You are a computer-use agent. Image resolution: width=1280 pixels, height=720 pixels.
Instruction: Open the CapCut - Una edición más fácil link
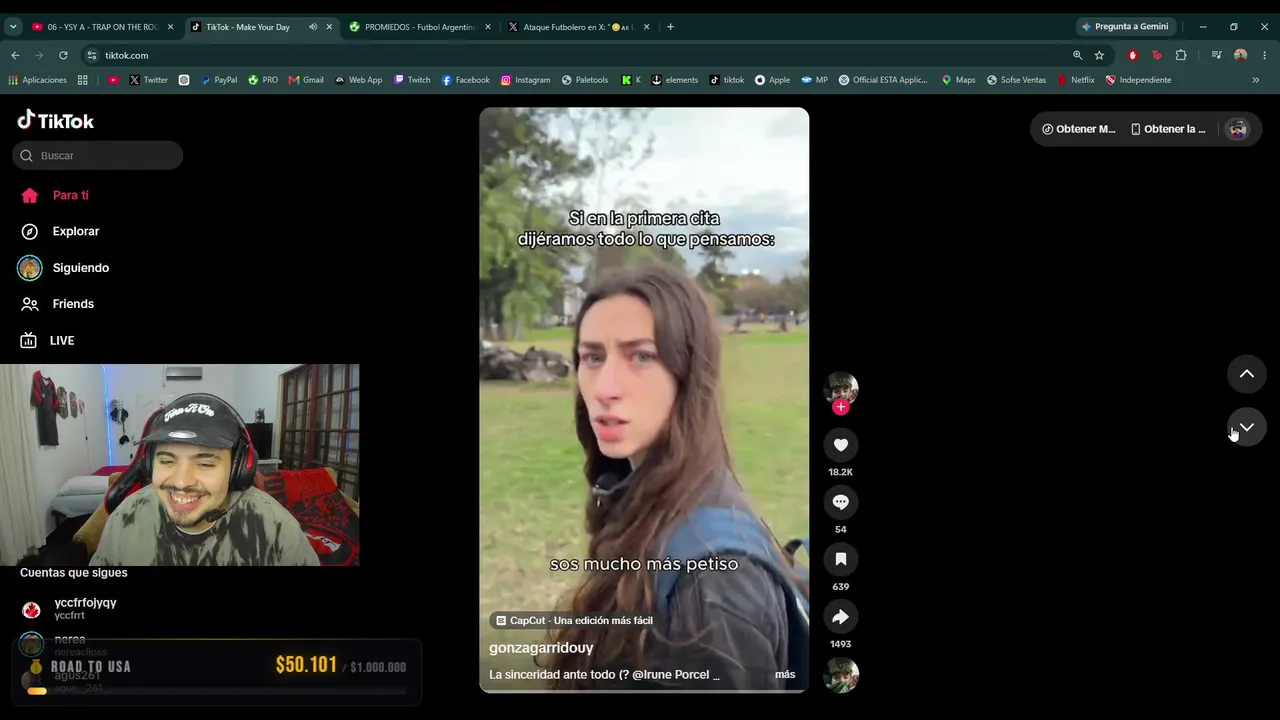pyautogui.click(x=575, y=621)
